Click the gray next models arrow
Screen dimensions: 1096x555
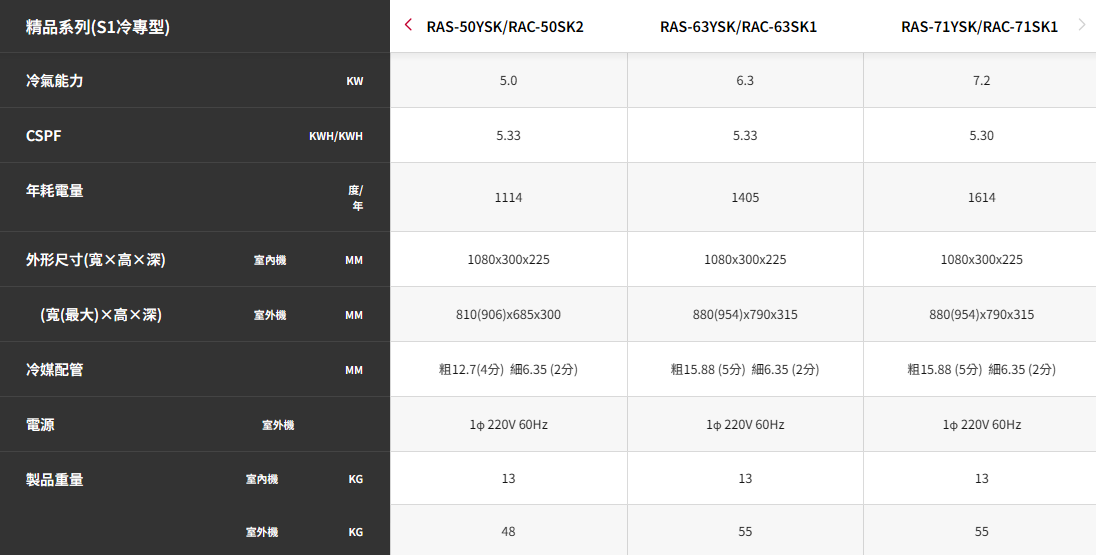coord(1083,25)
